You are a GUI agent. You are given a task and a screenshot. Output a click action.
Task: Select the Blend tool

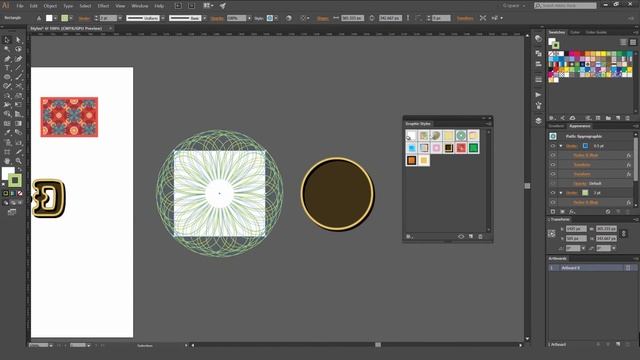coord(18,133)
